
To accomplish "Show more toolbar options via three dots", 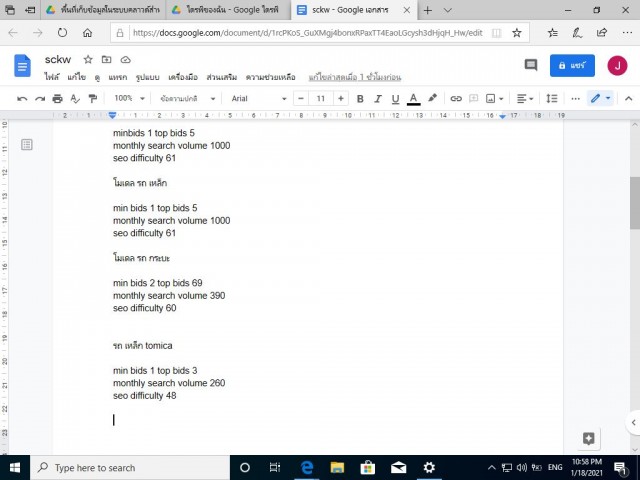I will tap(576, 98).
